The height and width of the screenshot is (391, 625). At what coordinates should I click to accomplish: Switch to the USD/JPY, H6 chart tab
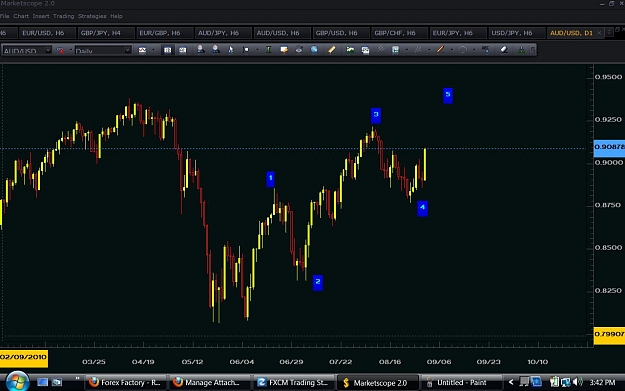tap(517, 33)
